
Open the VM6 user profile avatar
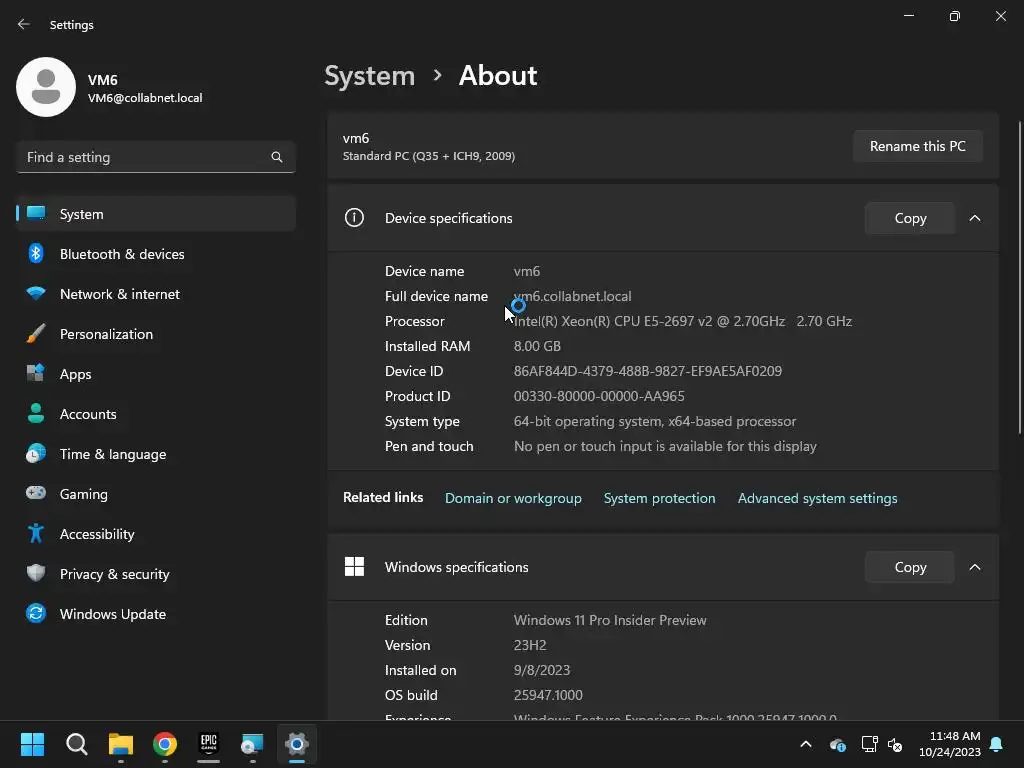46,87
